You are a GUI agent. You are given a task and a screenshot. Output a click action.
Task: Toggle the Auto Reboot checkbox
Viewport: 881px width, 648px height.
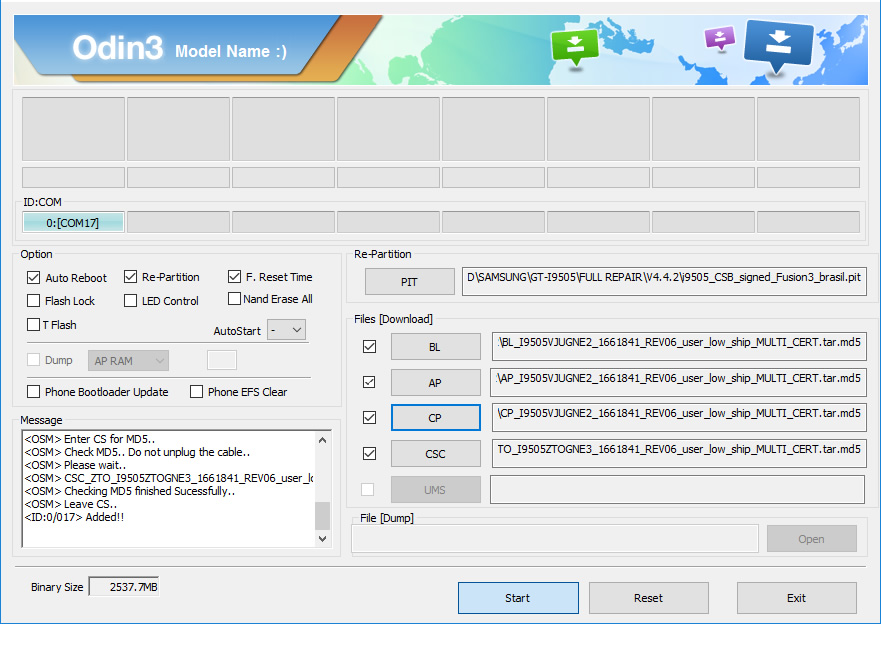34,278
